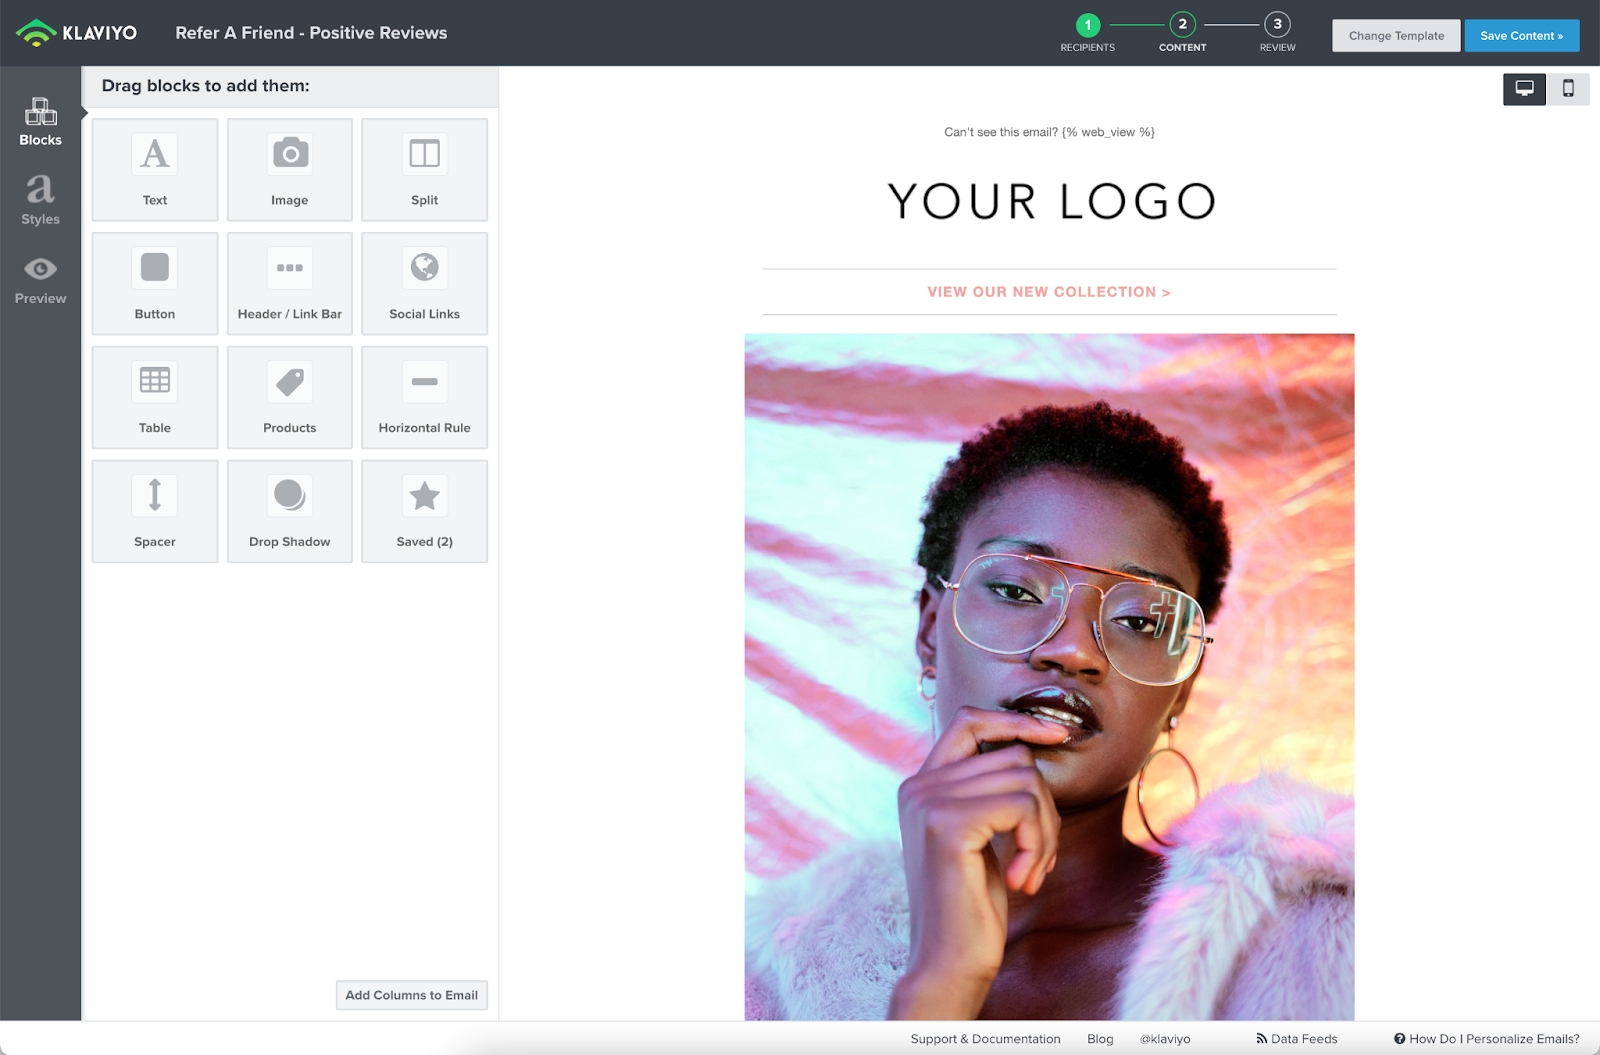Select the Social Links block

pos(425,284)
